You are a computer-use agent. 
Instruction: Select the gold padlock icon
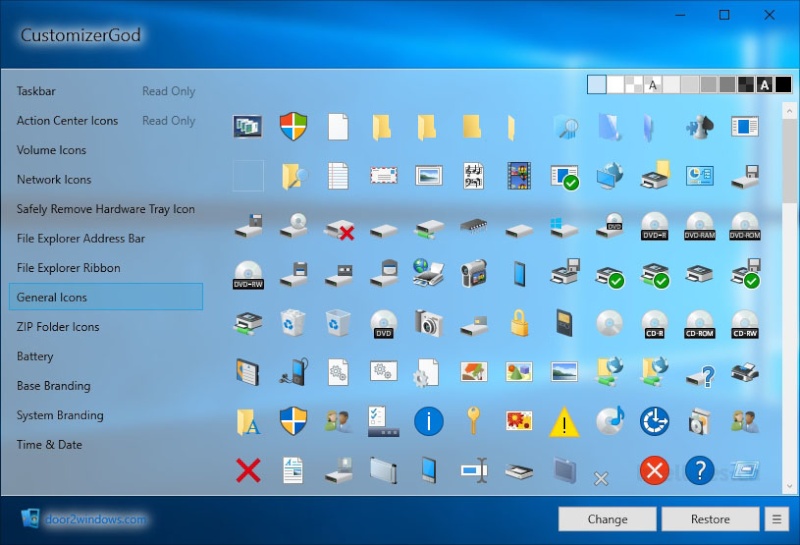point(519,323)
